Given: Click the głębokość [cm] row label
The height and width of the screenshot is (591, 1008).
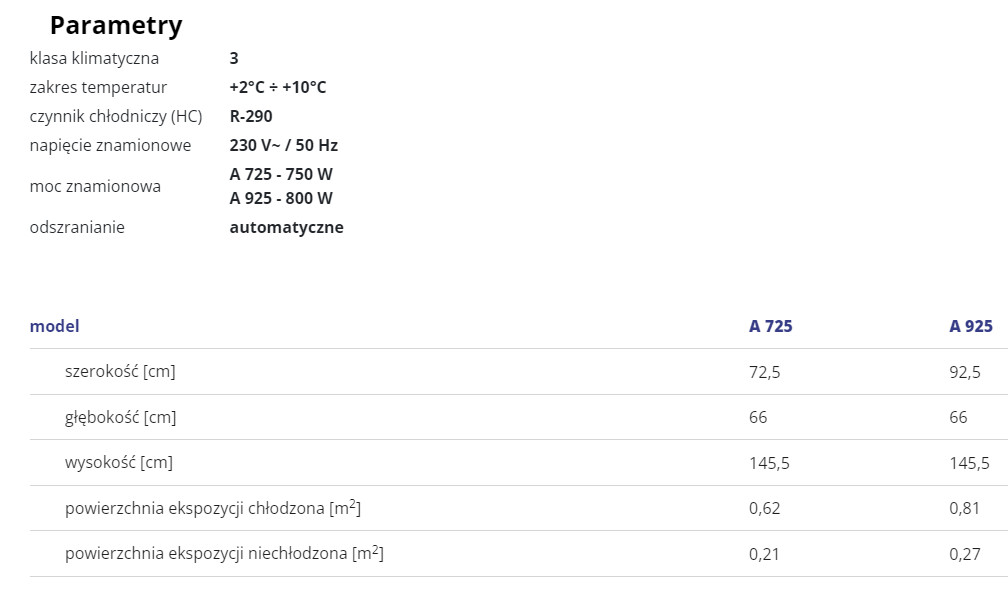Looking at the screenshot, I should tap(120, 417).
